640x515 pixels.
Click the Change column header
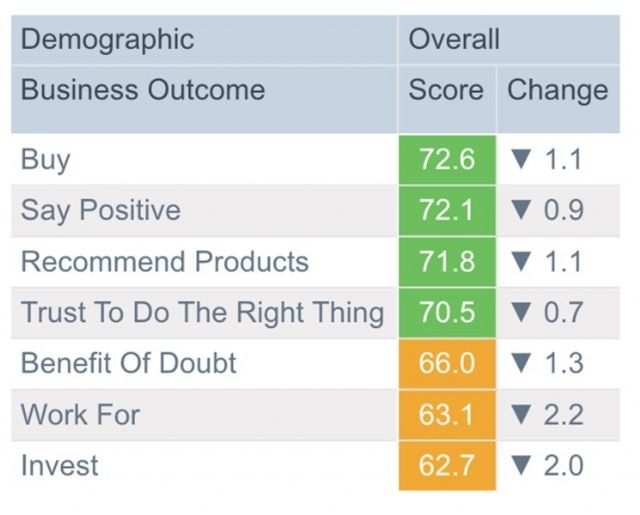[x=557, y=90]
